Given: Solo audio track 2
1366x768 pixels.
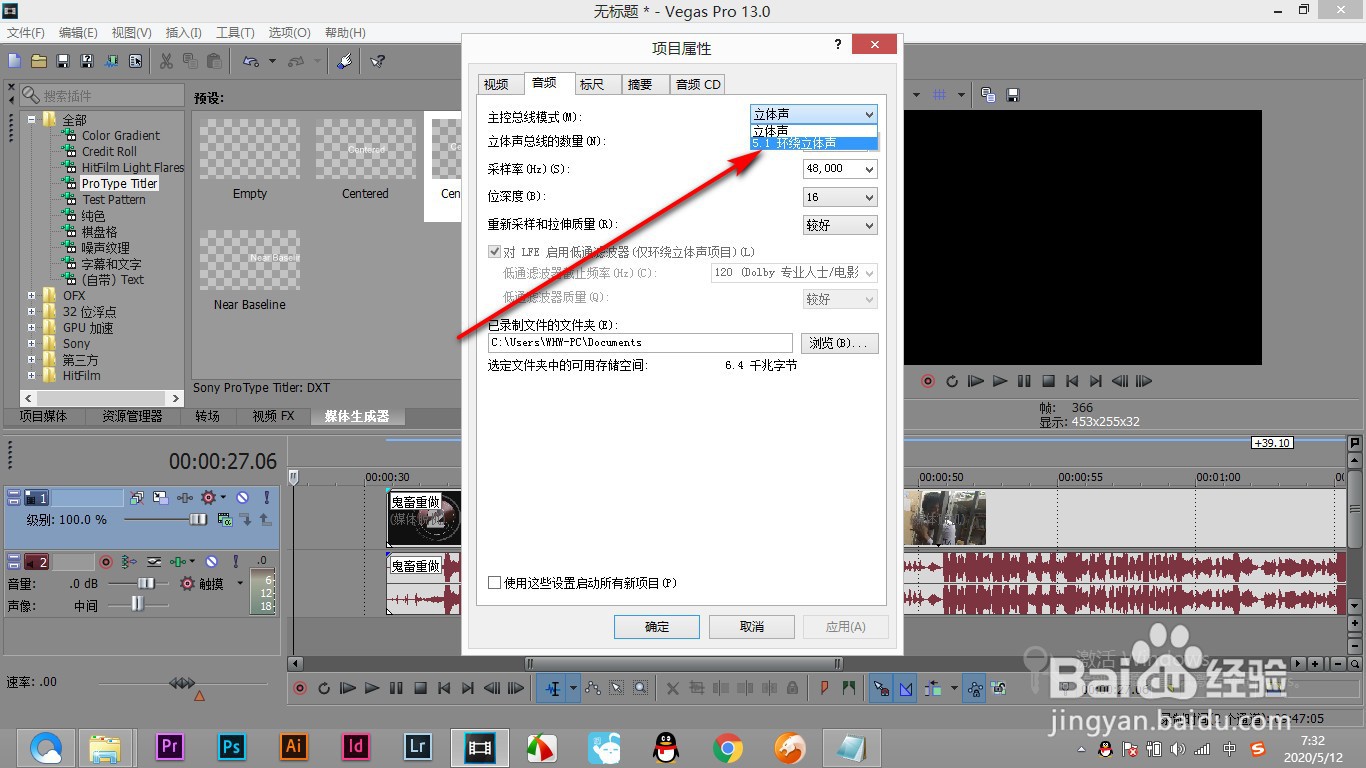Looking at the screenshot, I should click(x=236, y=561).
